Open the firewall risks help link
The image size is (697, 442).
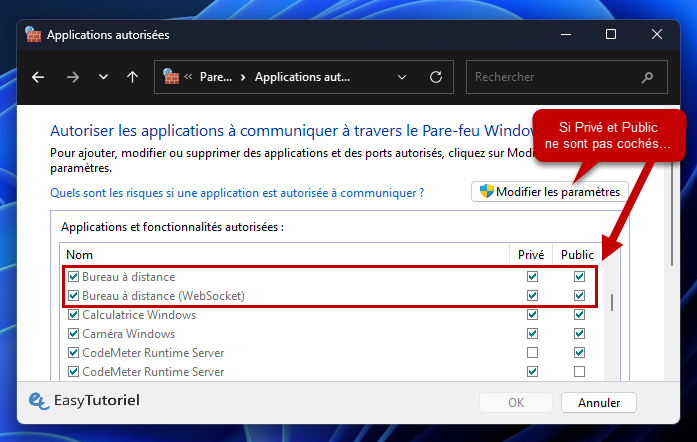click(x=237, y=193)
